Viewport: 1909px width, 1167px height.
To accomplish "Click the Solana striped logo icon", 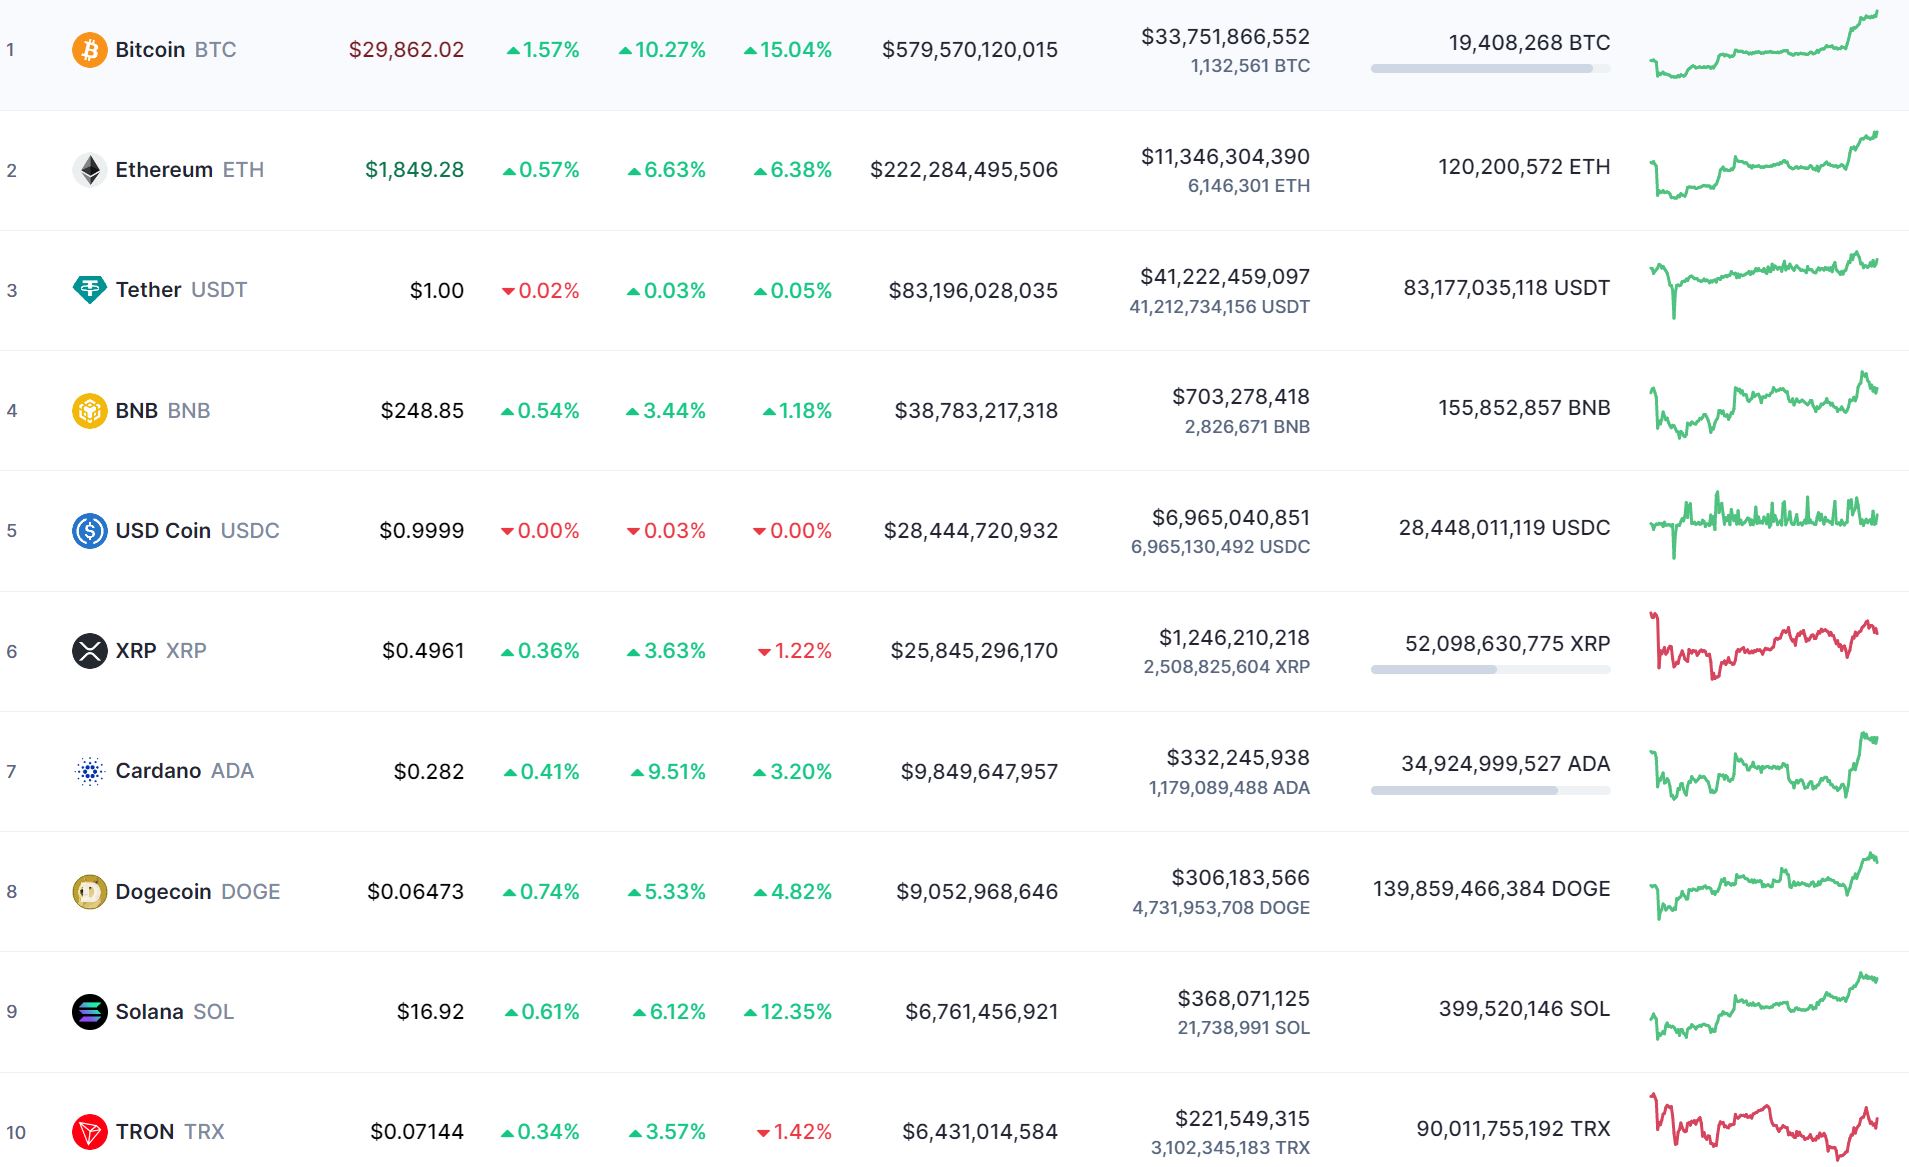I will (x=89, y=1012).
